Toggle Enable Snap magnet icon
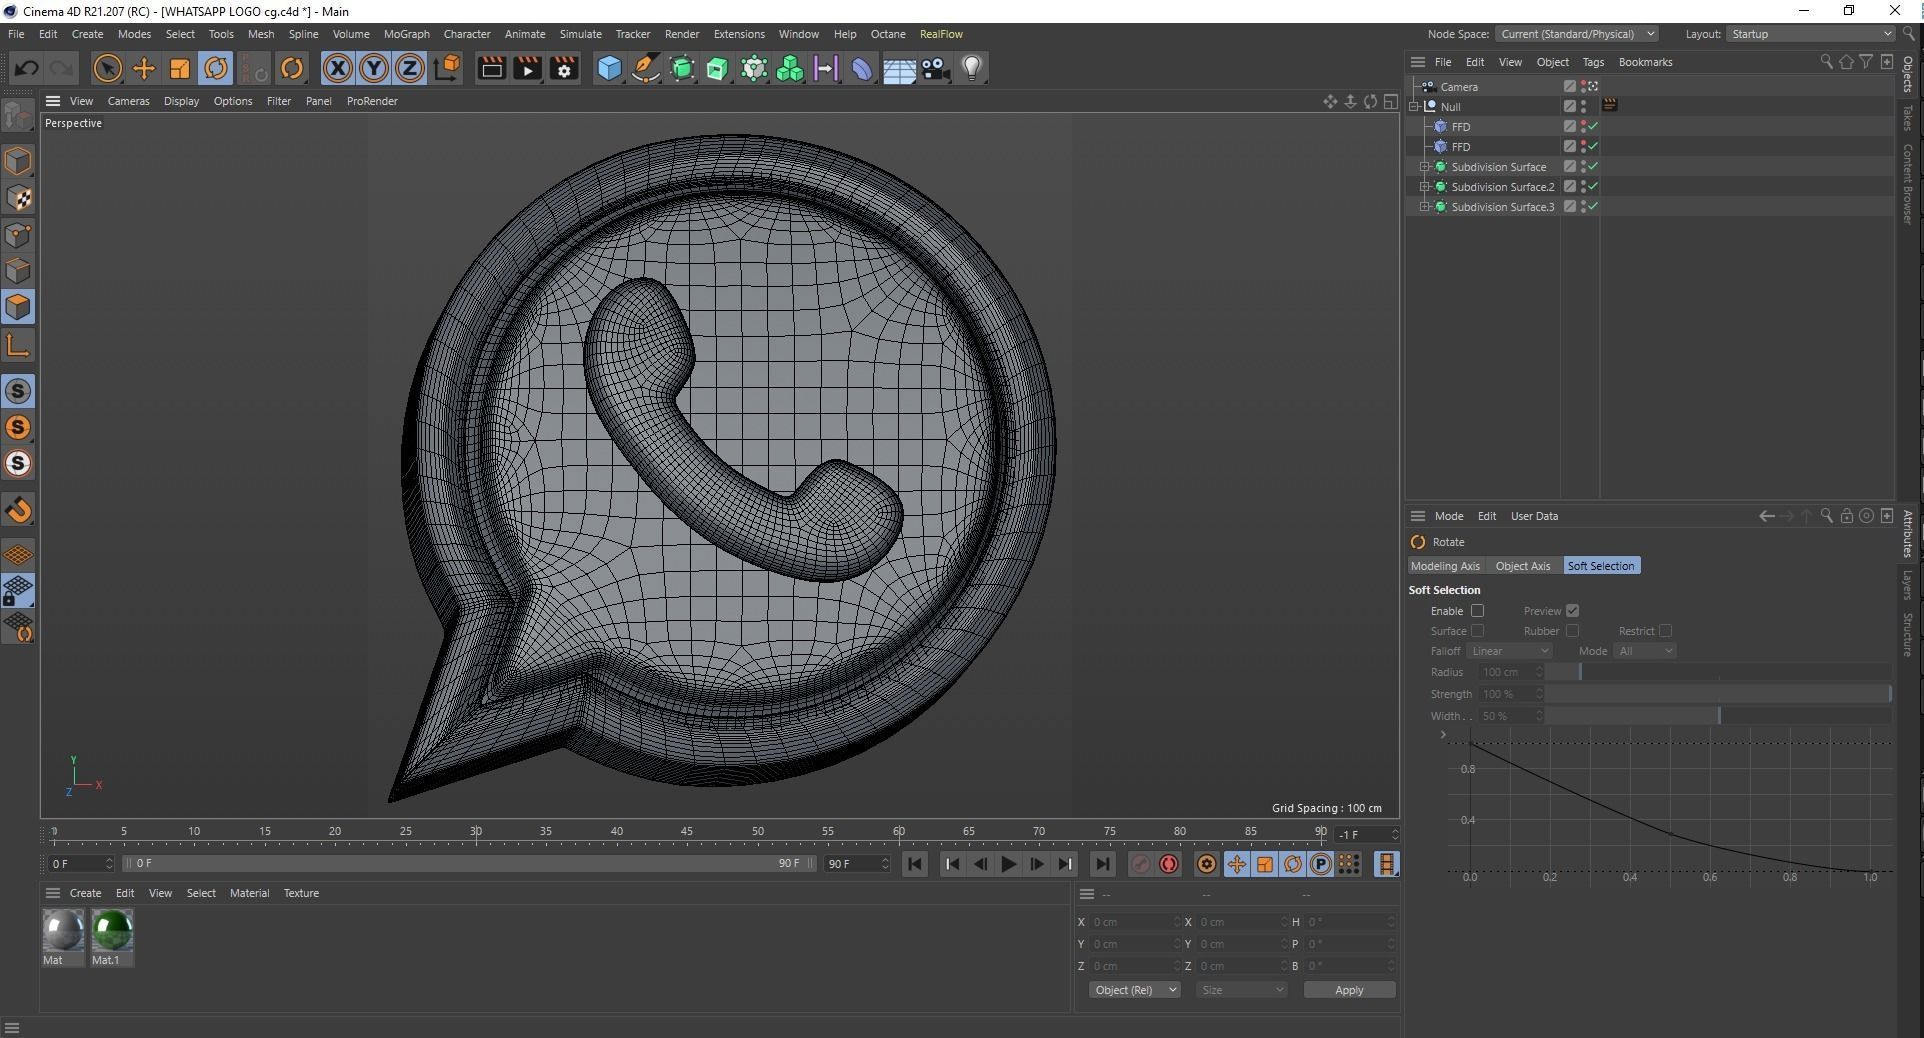The image size is (1924, 1038). coord(18,510)
